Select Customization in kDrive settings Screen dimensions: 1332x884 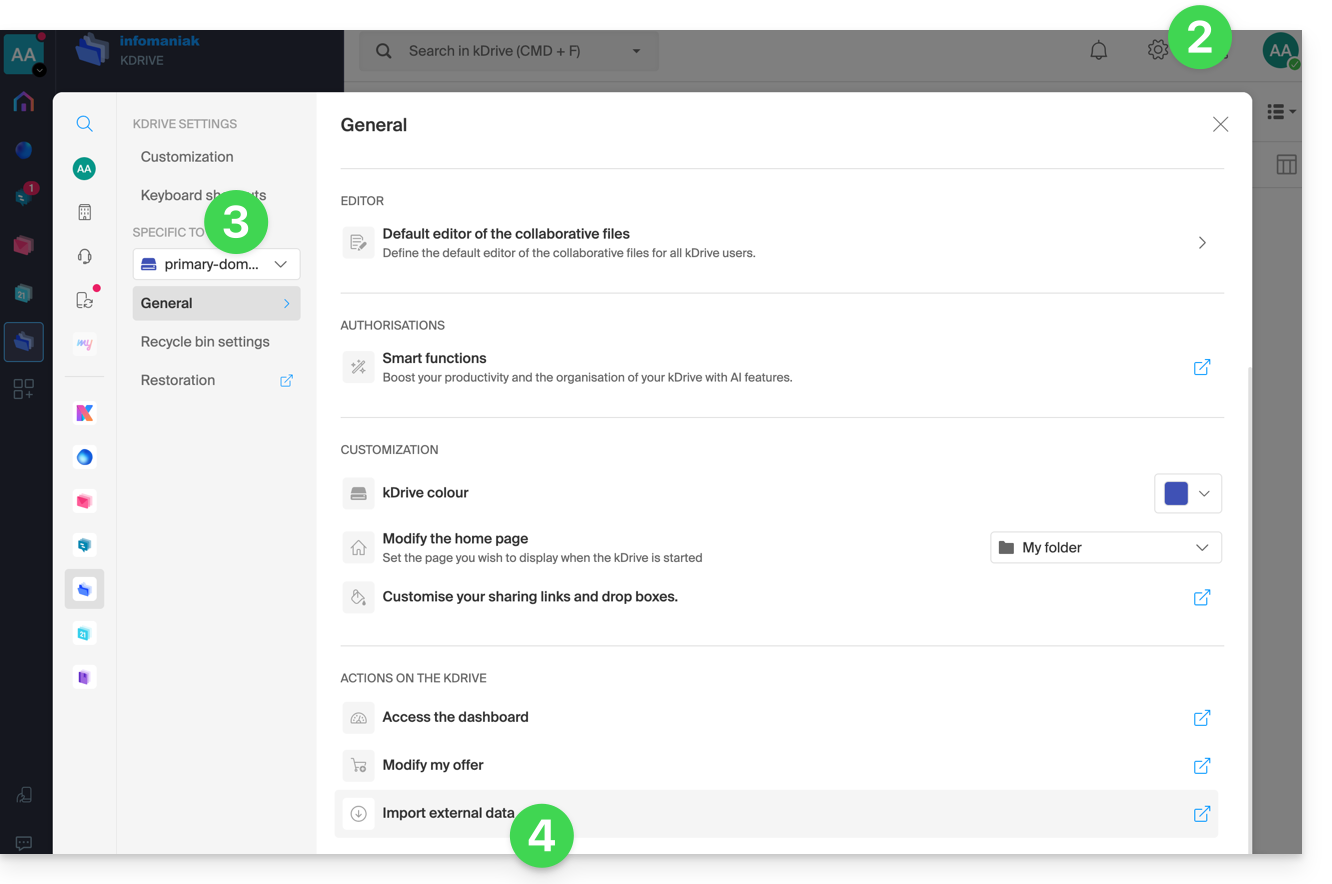pyautogui.click(x=187, y=157)
